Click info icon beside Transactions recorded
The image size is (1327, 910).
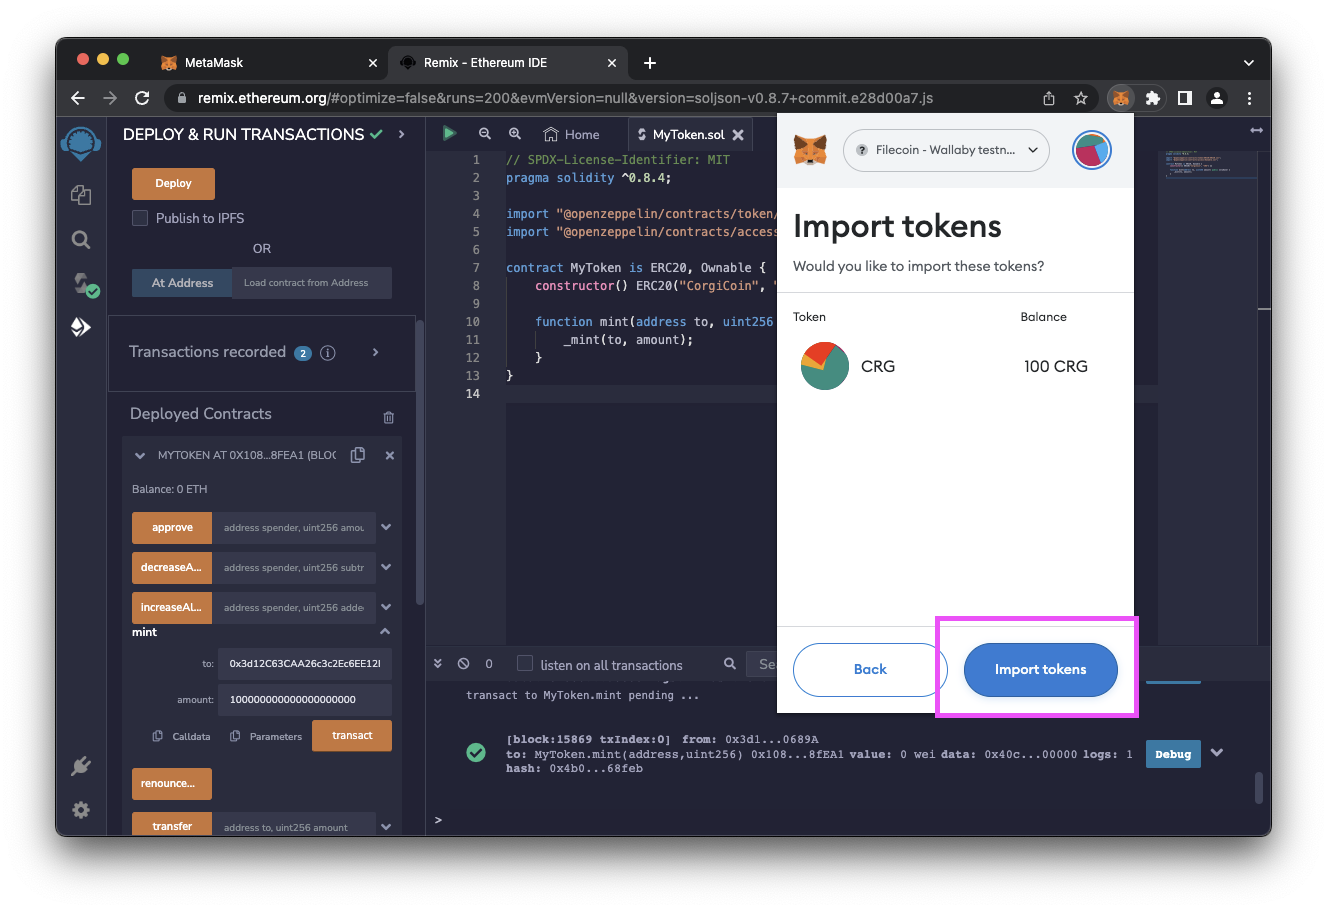pos(327,353)
